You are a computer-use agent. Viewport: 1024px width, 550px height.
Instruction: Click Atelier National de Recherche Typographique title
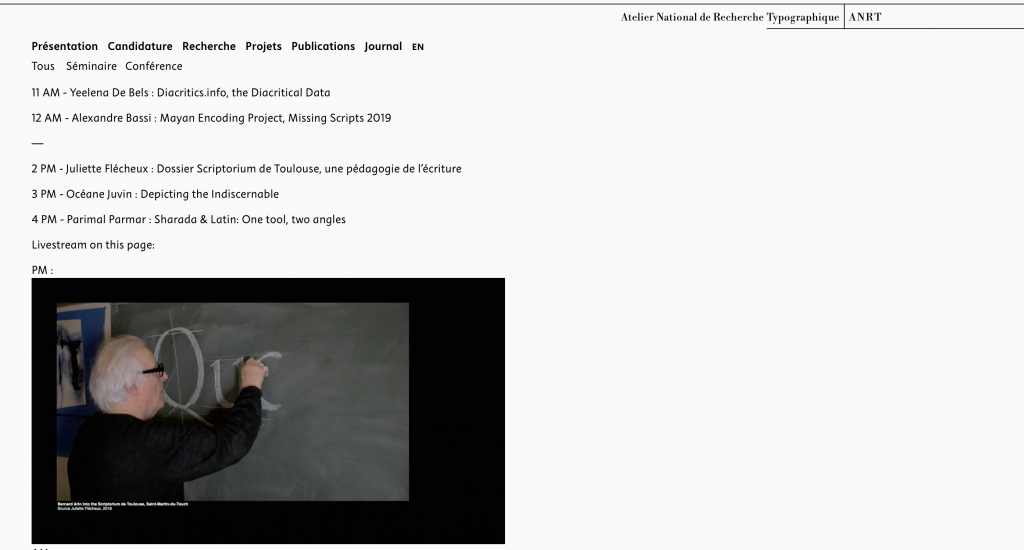click(x=729, y=17)
